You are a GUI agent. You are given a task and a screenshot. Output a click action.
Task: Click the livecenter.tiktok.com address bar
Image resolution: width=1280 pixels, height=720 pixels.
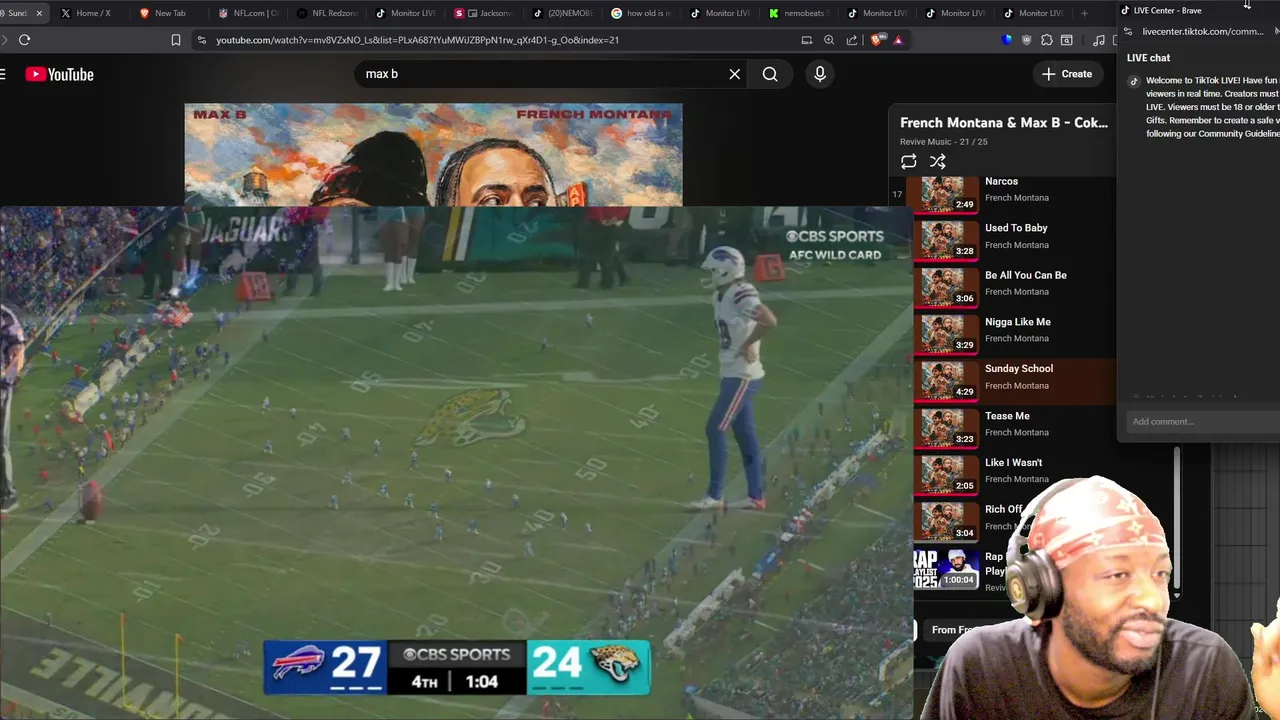[x=1203, y=31]
